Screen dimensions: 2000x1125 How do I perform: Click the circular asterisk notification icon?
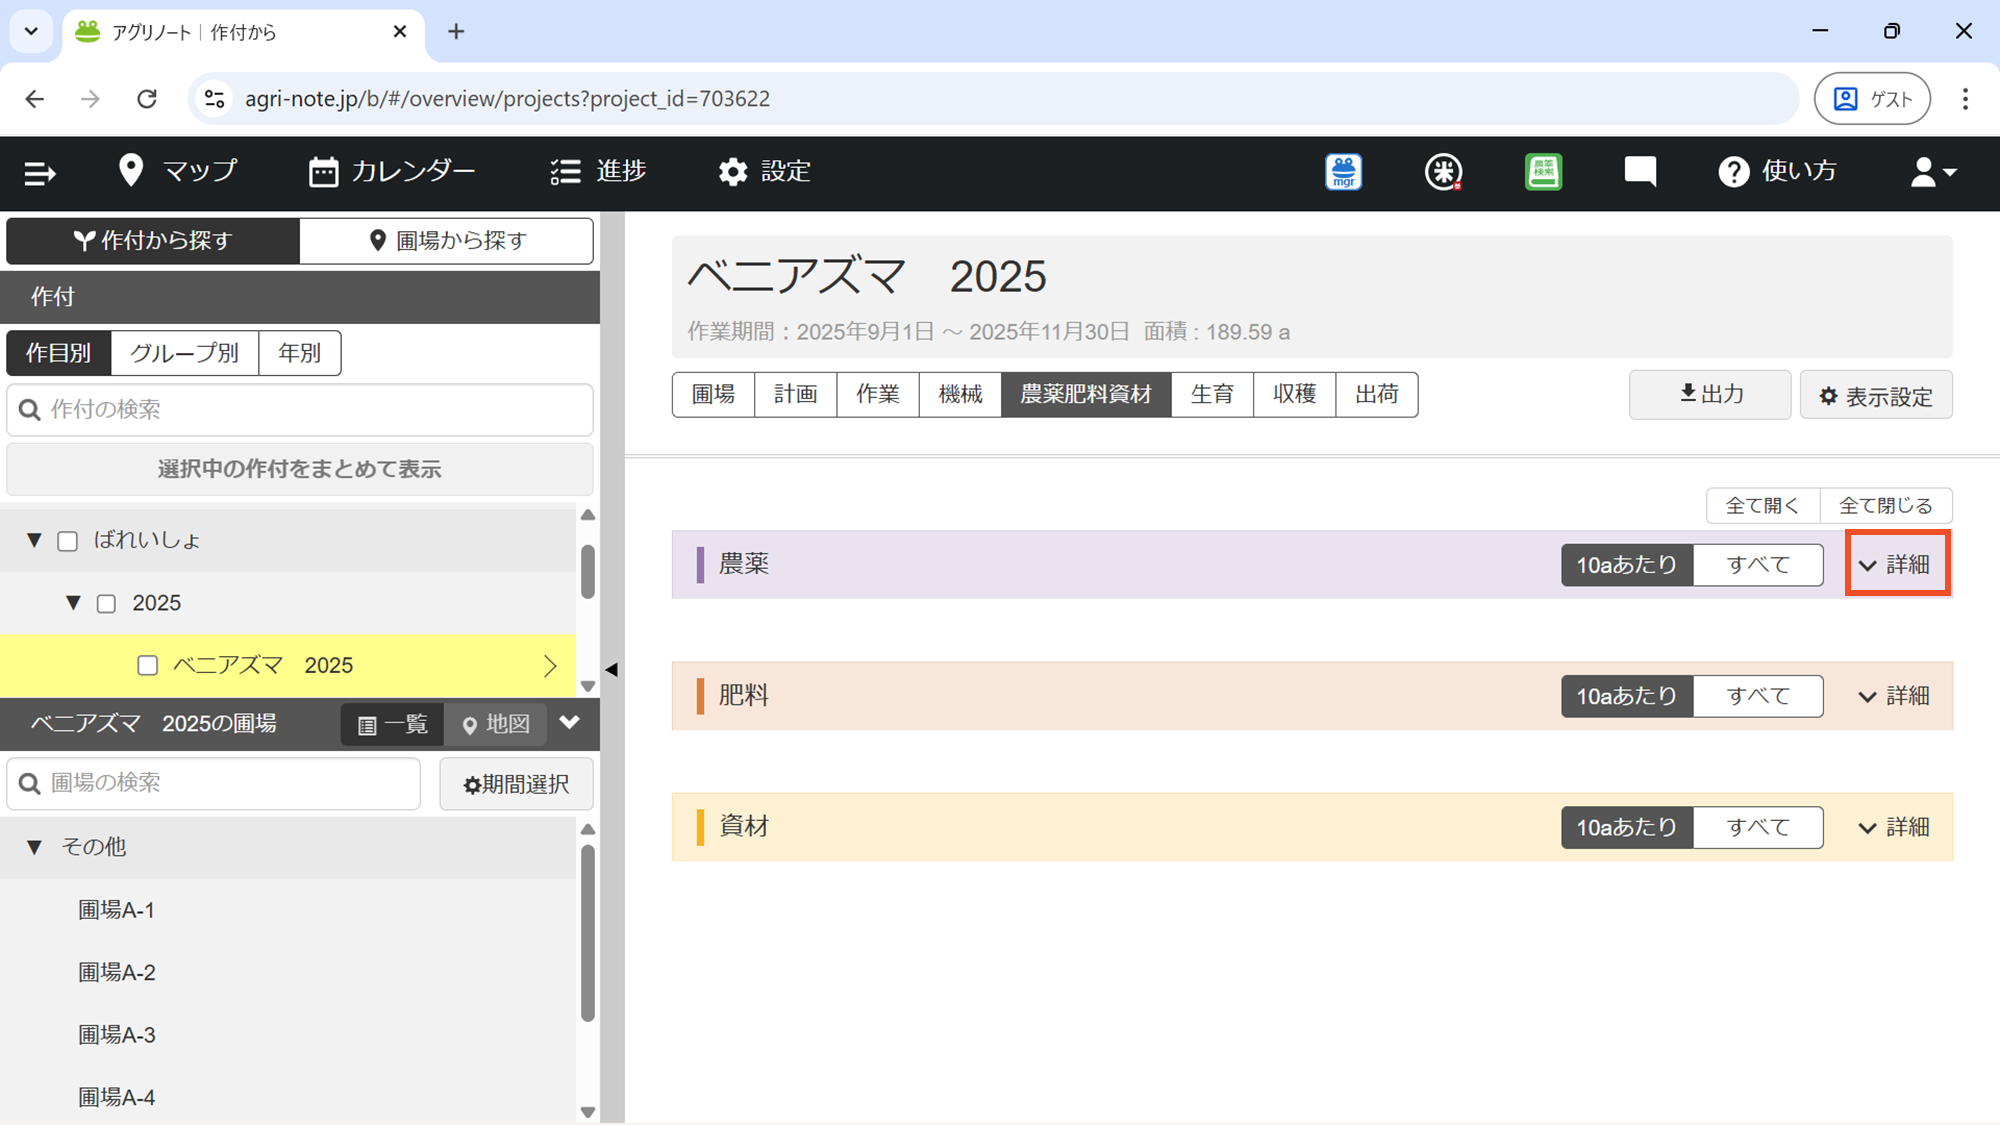1443,172
